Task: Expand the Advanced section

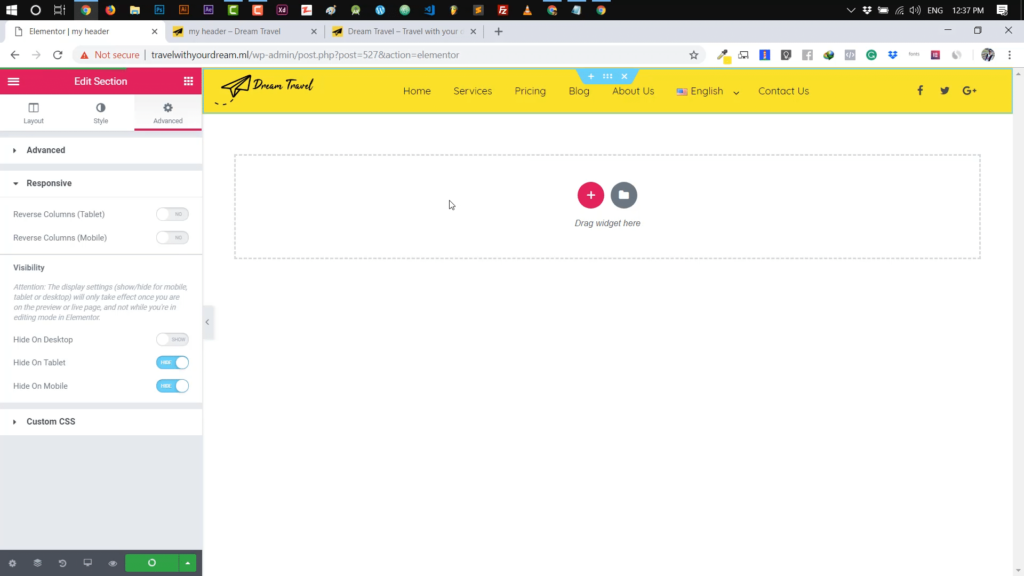Action: [101, 150]
